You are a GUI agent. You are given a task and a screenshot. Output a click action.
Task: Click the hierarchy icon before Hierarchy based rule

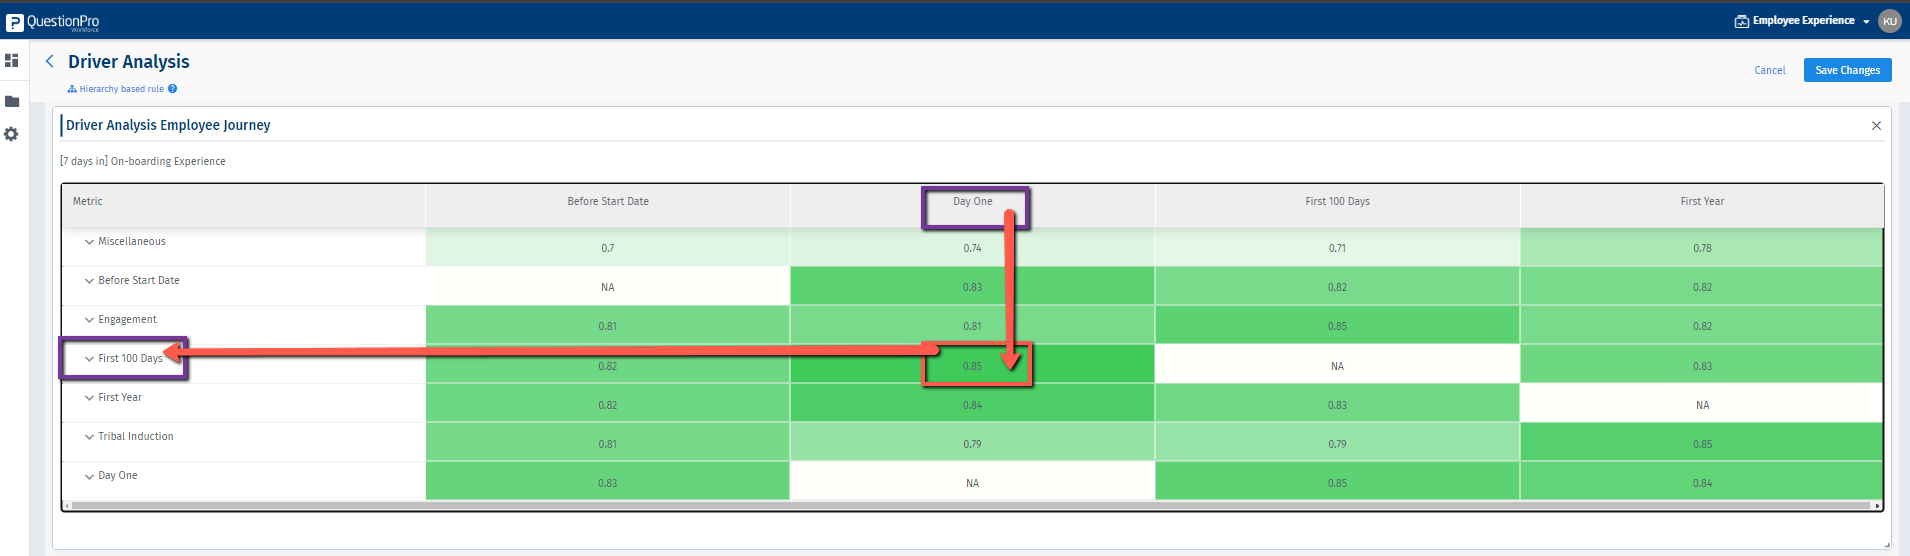click(72, 89)
